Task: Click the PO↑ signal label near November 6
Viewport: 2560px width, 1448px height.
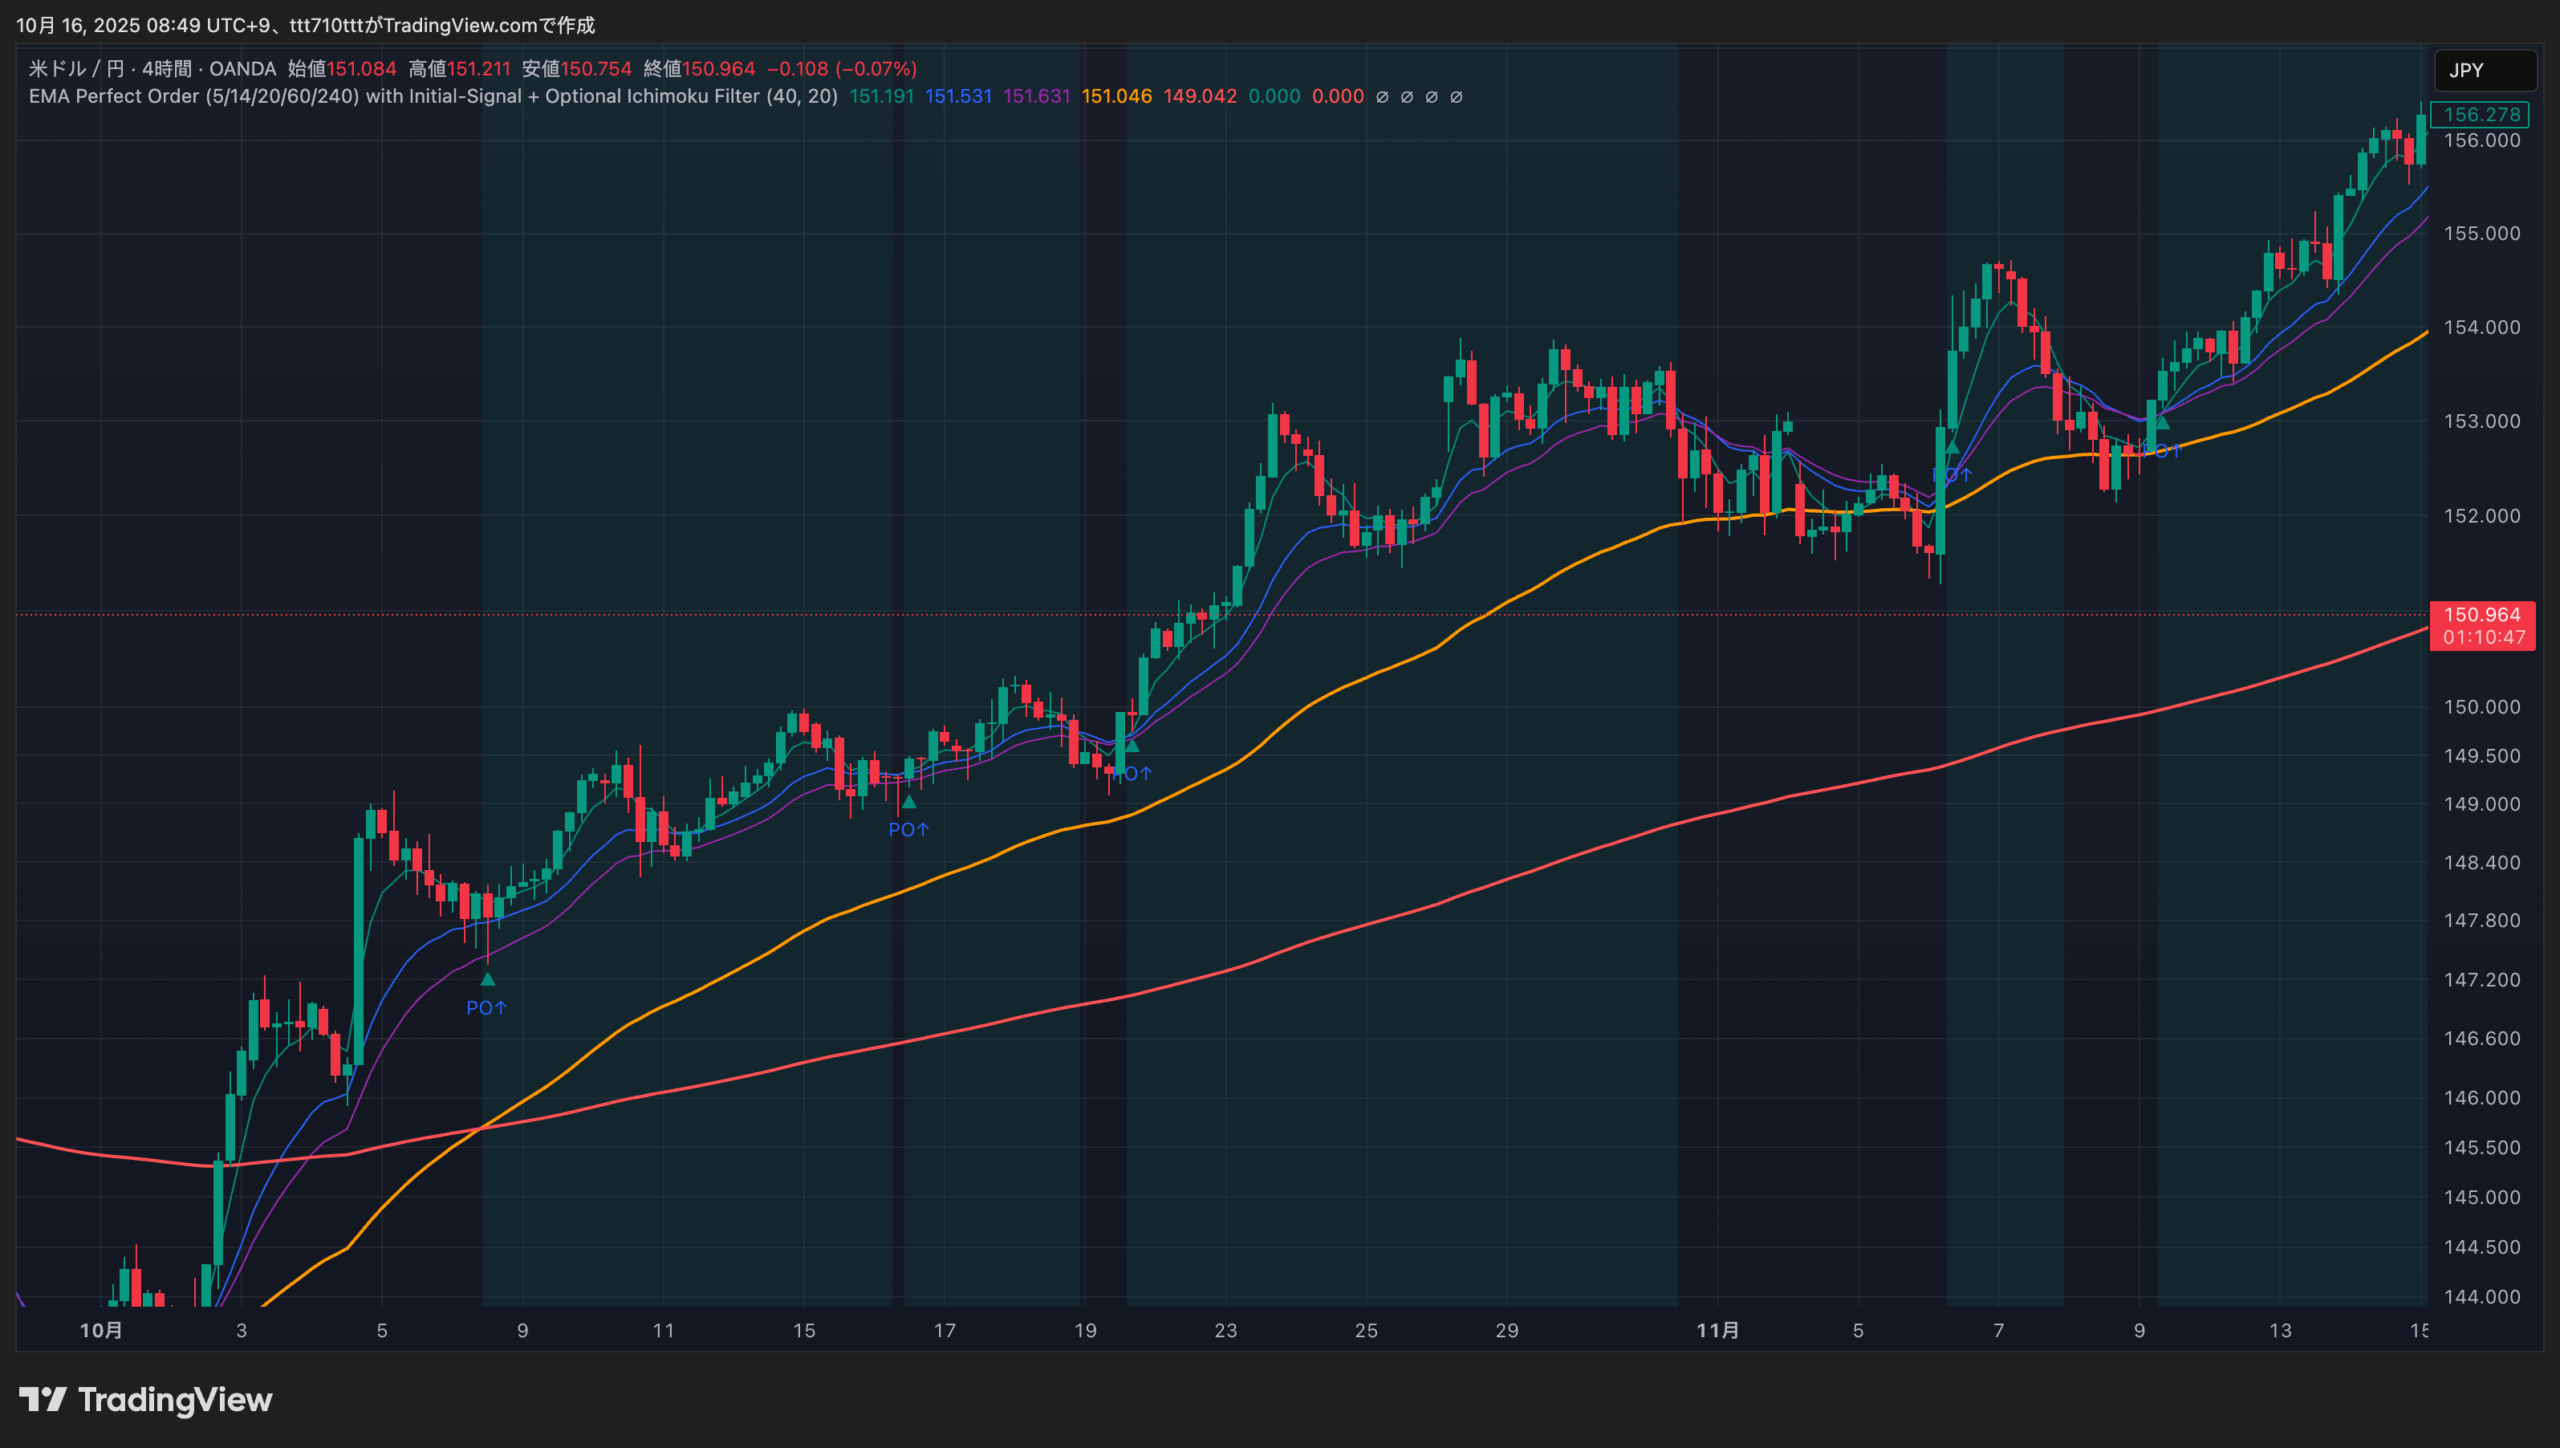Action: [x=1952, y=474]
